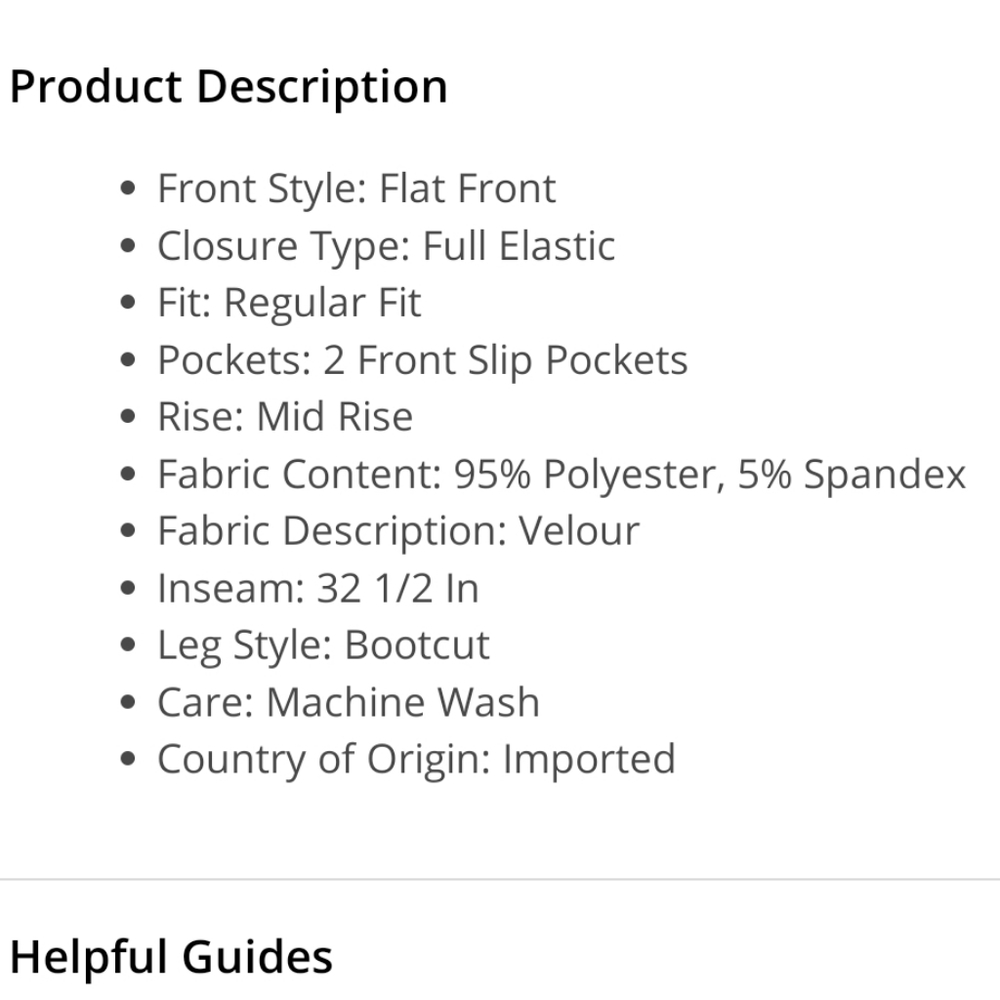Select the divider line above Helpful Guides
The height and width of the screenshot is (1000, 1000).
point(500,879)
